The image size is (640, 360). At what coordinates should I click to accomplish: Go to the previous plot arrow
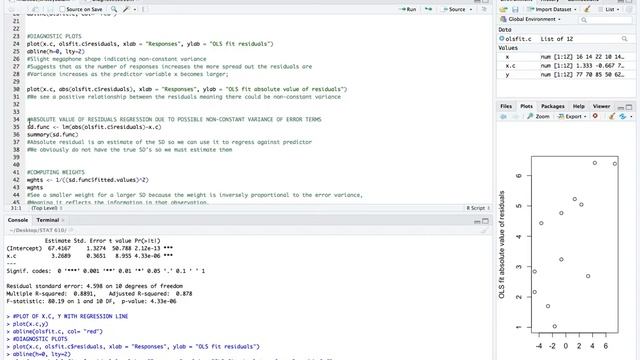(x=504, y=117)
